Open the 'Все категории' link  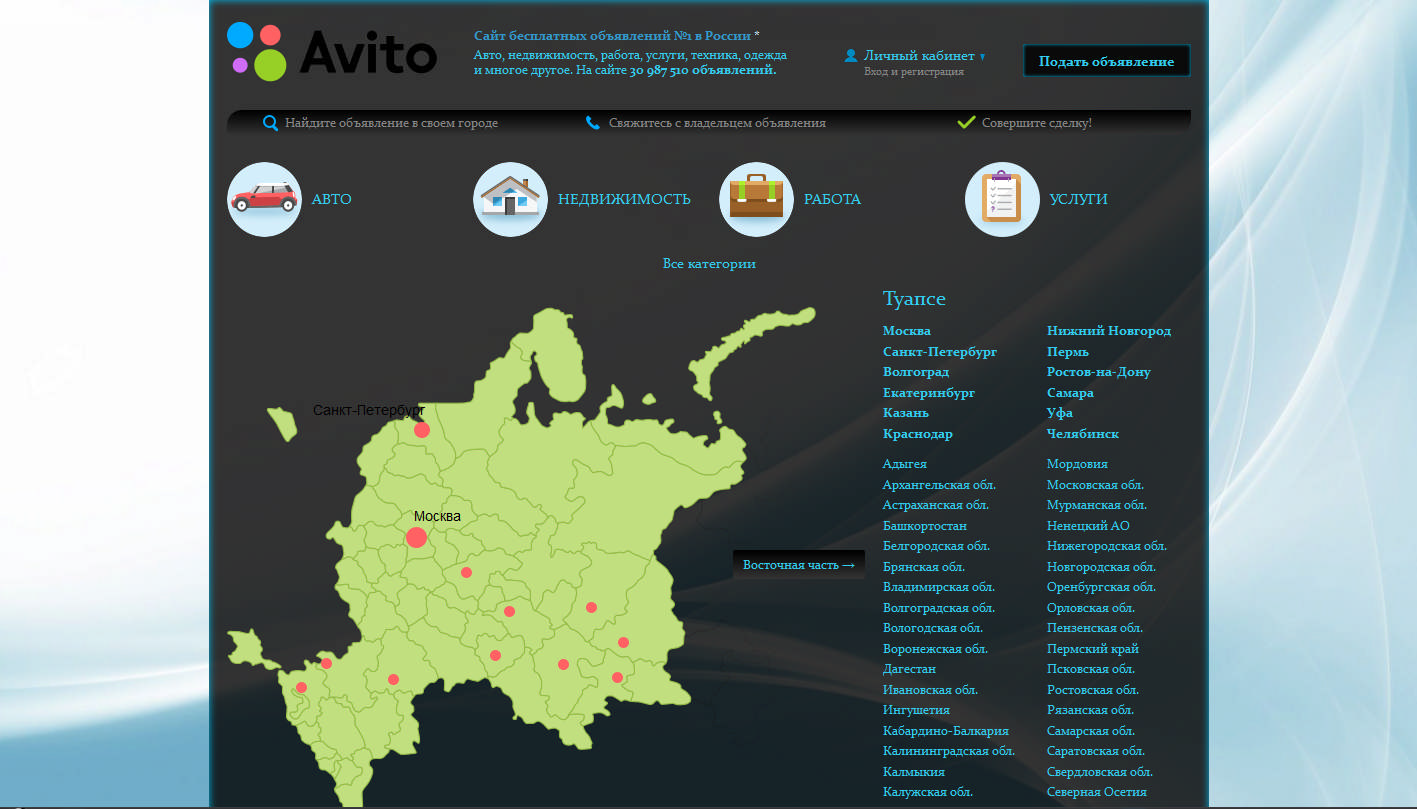709,263
